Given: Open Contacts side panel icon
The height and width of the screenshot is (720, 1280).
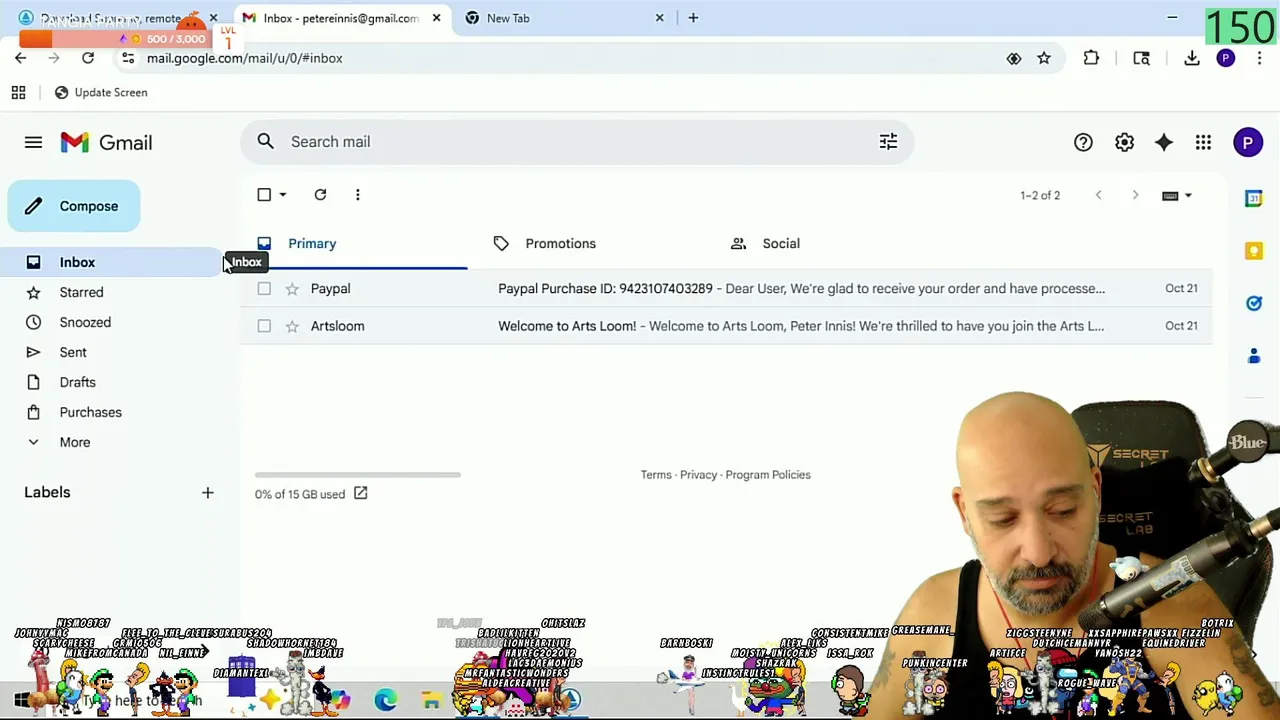Looking at the screenshot, I should coord(1253,356).
